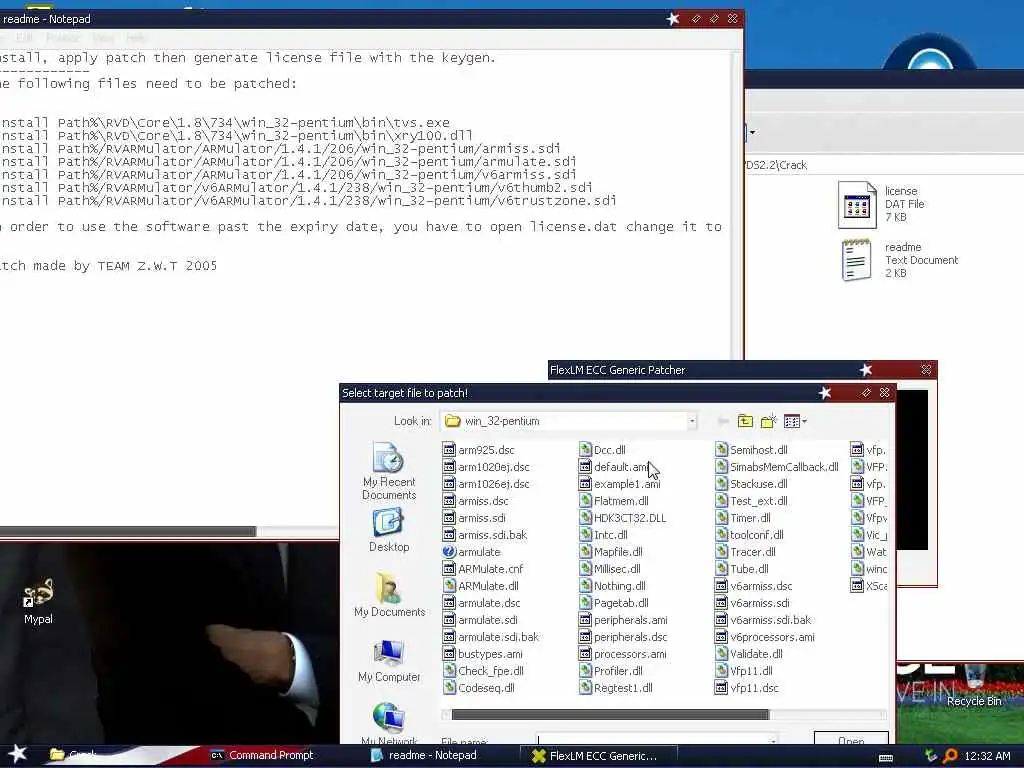Select file Semihost.dll
This screenshot has width=1024, height=768.
752,450
